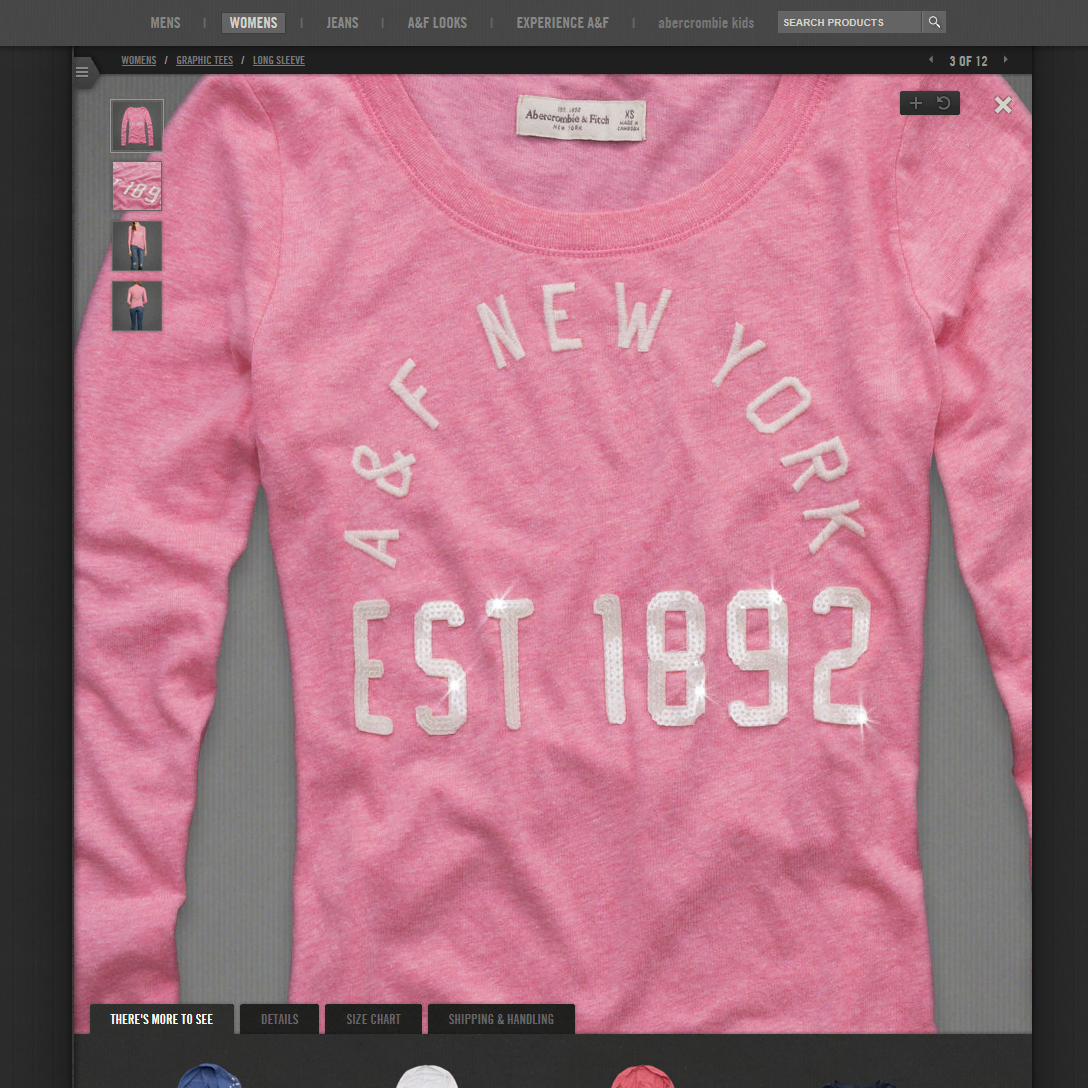This screenshot has height=1088, width=1088.
Task: Reset the image view with the rotate icon
Action: [x=944, y=102]
